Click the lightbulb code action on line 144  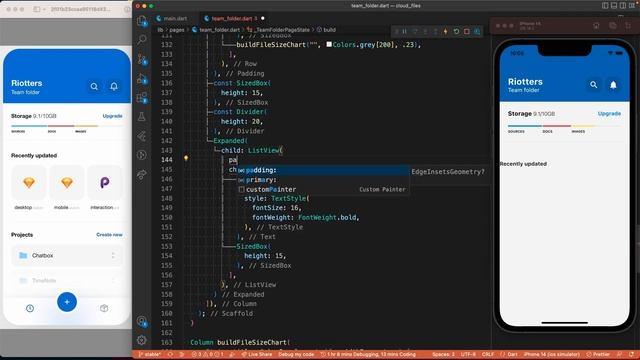pyautogui.click(x=186, y=158)
